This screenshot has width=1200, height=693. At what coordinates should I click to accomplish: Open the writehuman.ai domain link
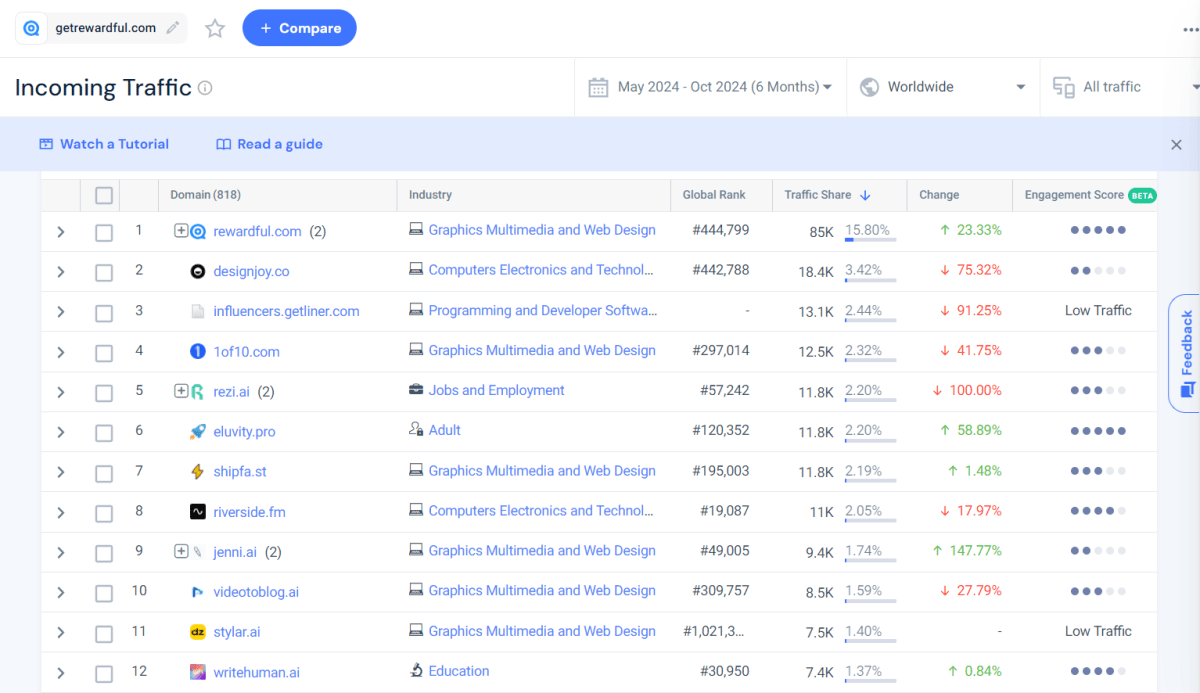(257, 672)
